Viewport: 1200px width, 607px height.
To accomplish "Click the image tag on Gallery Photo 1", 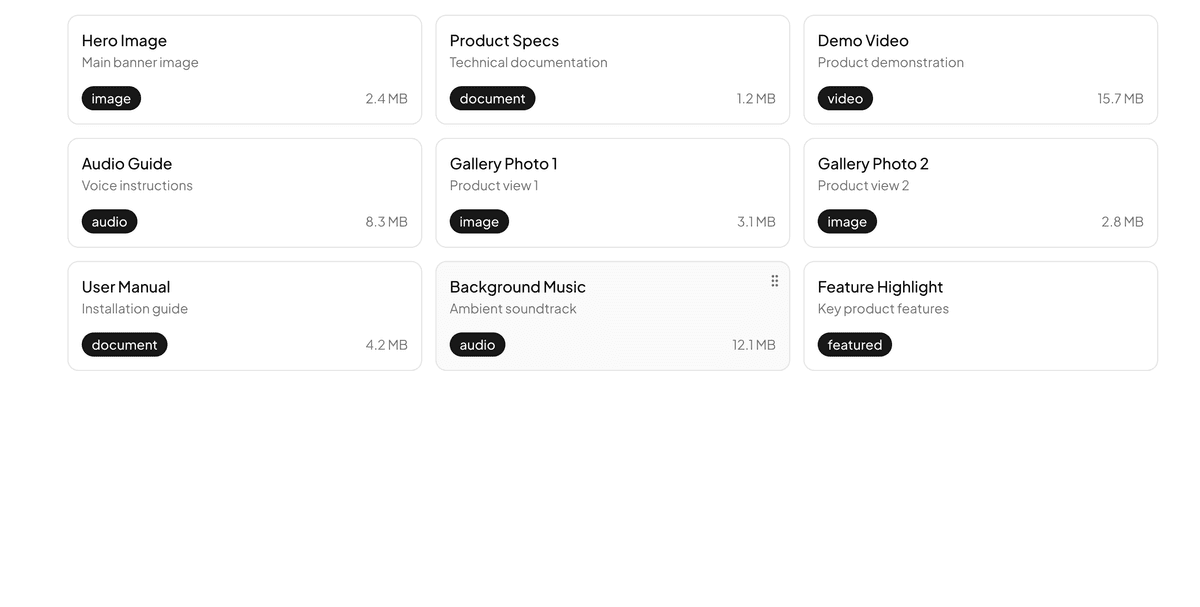I will pyautogui.click(x=479, y=221).
